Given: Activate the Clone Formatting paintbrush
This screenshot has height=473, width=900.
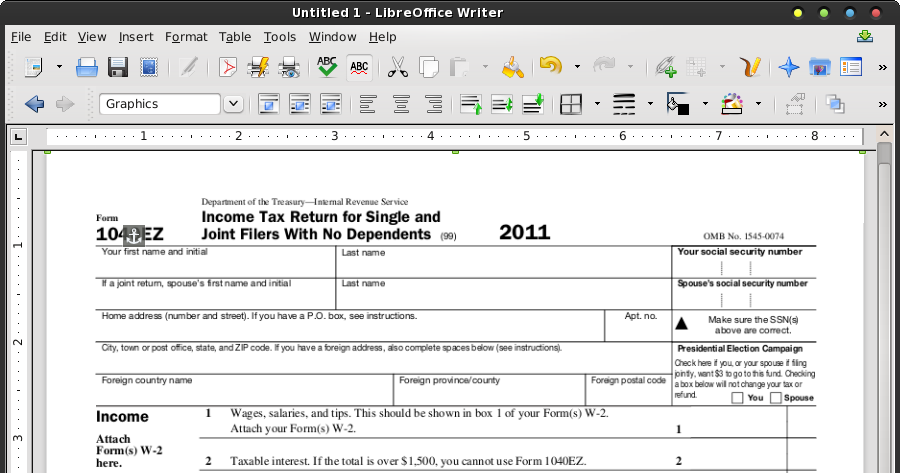Looking at the screenshot, I should click(513, 67).
